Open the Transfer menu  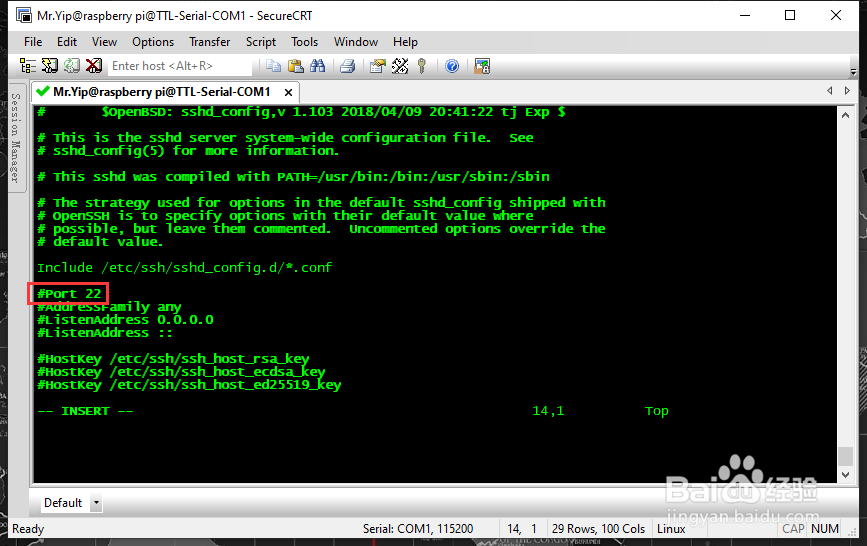[210, 42]
